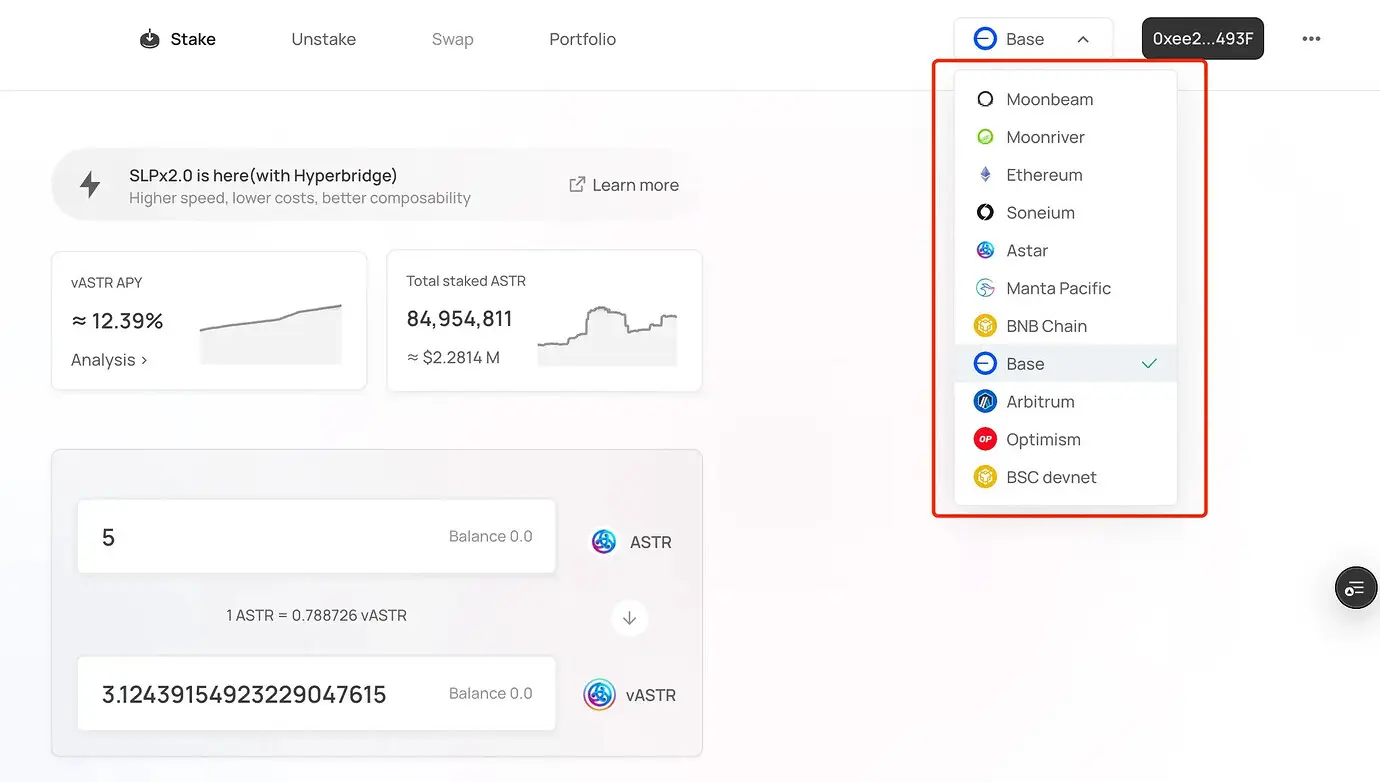
Task: Click the Moonbeam ring icon
Action: (x=985, y=99)
